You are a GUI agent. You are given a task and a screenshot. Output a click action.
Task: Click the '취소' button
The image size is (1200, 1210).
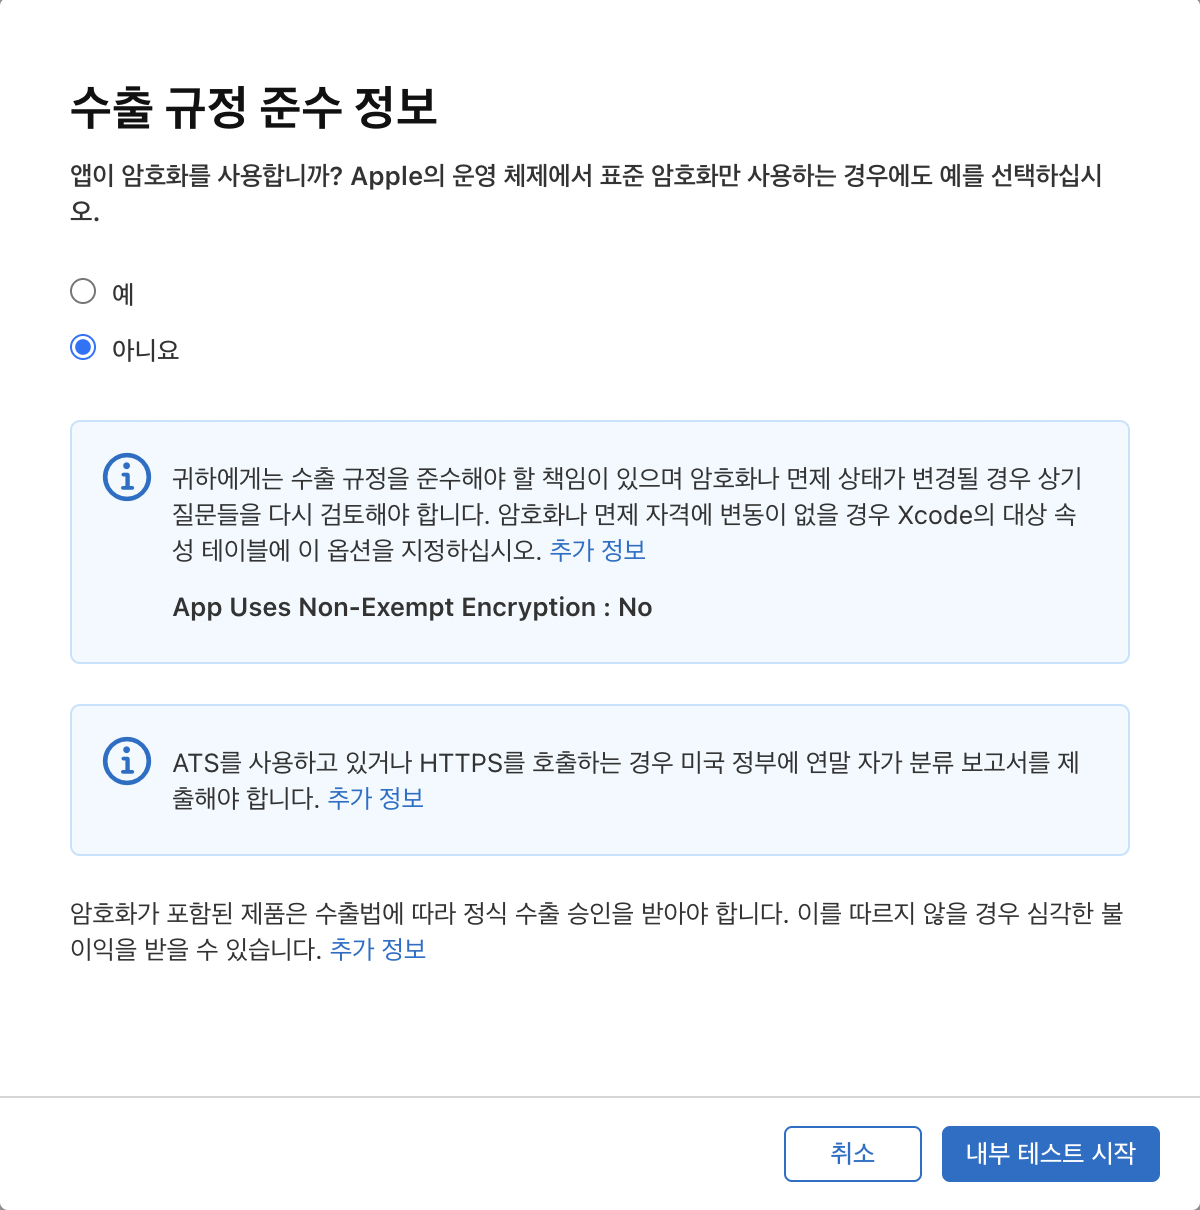(x=853, y=1154)
